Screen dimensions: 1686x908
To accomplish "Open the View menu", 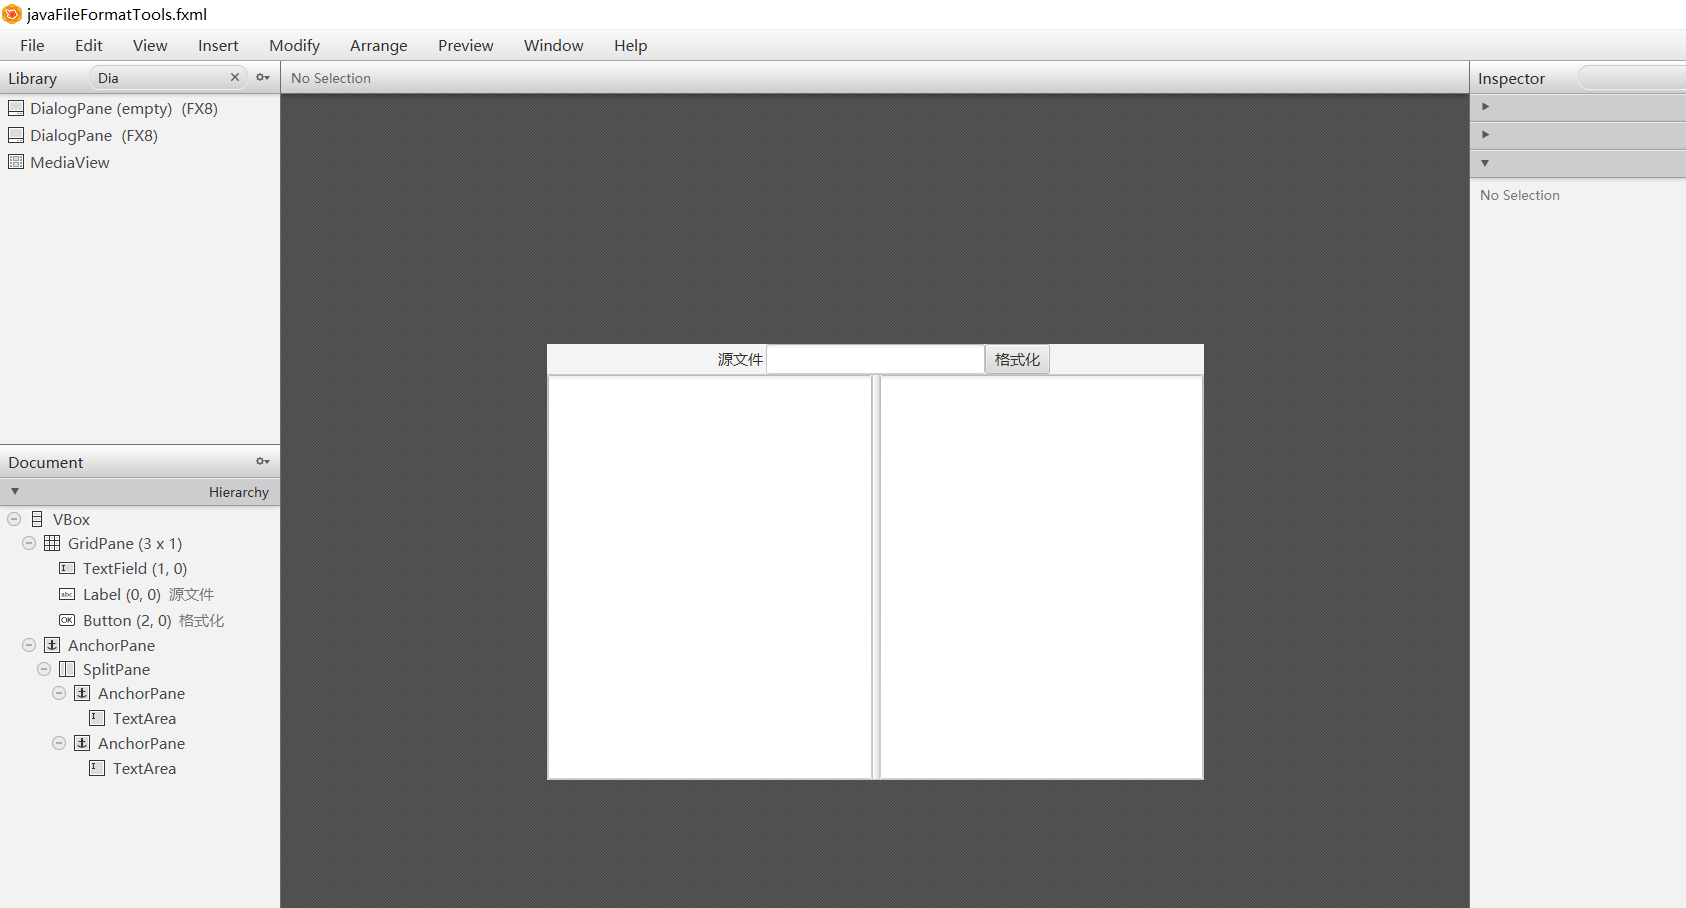I will click(x=150, y=45).
